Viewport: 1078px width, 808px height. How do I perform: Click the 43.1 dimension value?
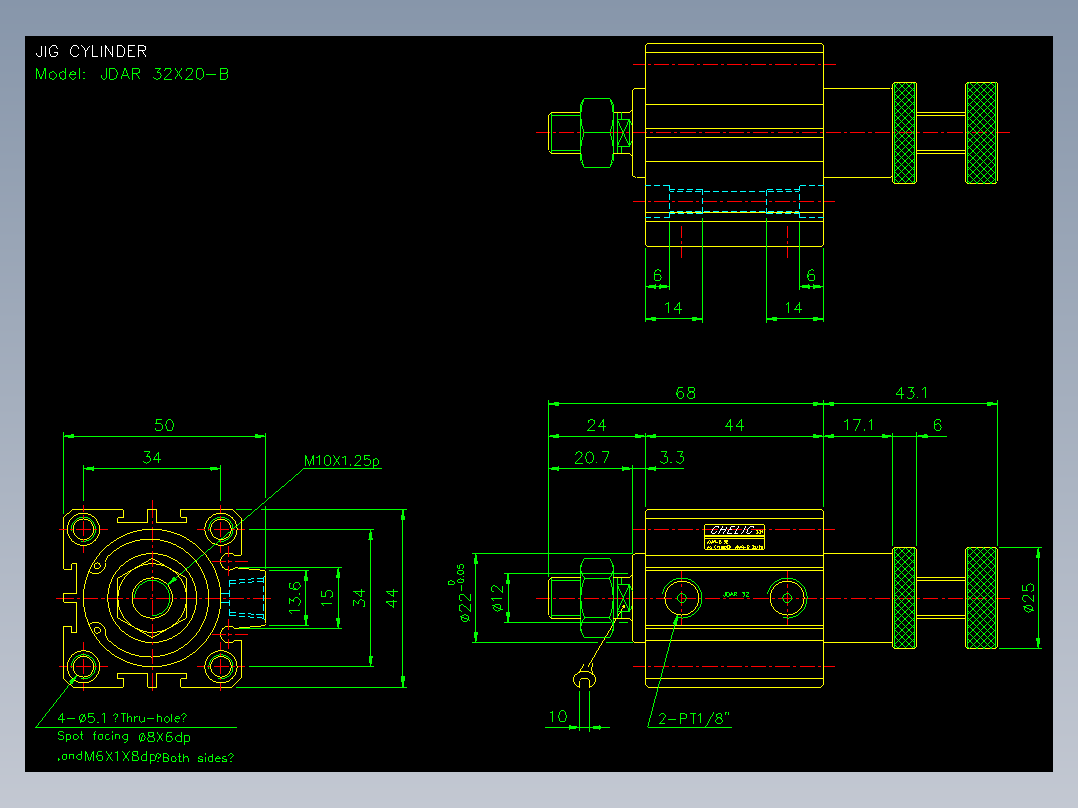(x=912, y=393)
